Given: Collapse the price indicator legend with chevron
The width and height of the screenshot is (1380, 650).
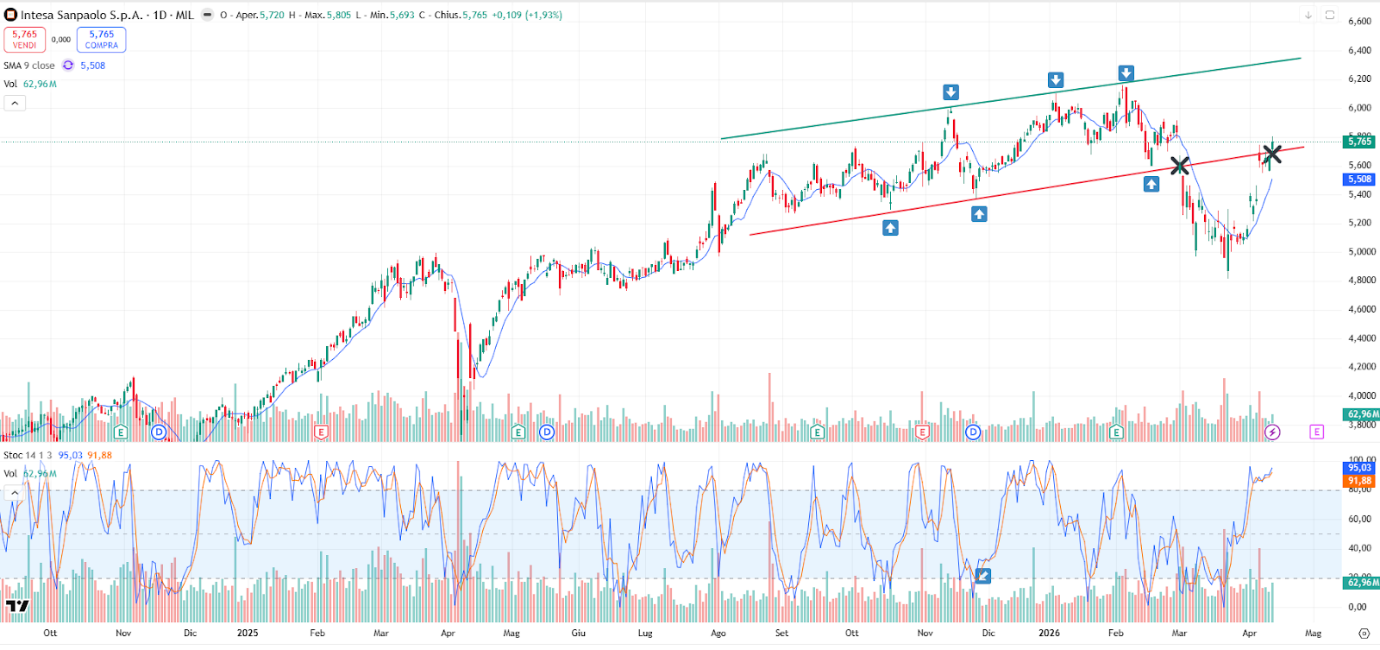Looking at the screenshot, I should (x=15, y=101).
